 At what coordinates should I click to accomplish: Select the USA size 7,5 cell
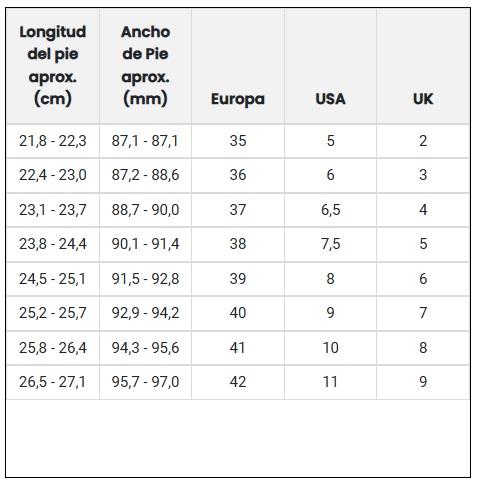pos(330,244)
